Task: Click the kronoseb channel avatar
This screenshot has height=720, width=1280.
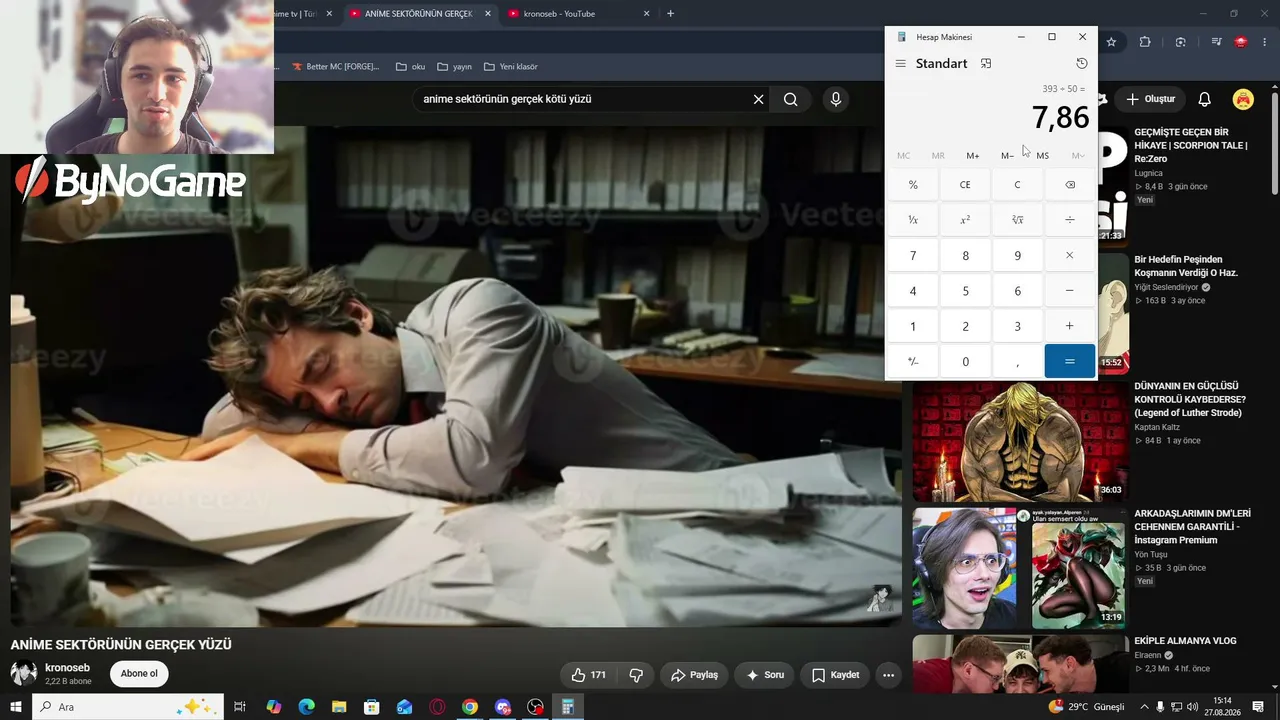Action: click(x=24, y=673)
